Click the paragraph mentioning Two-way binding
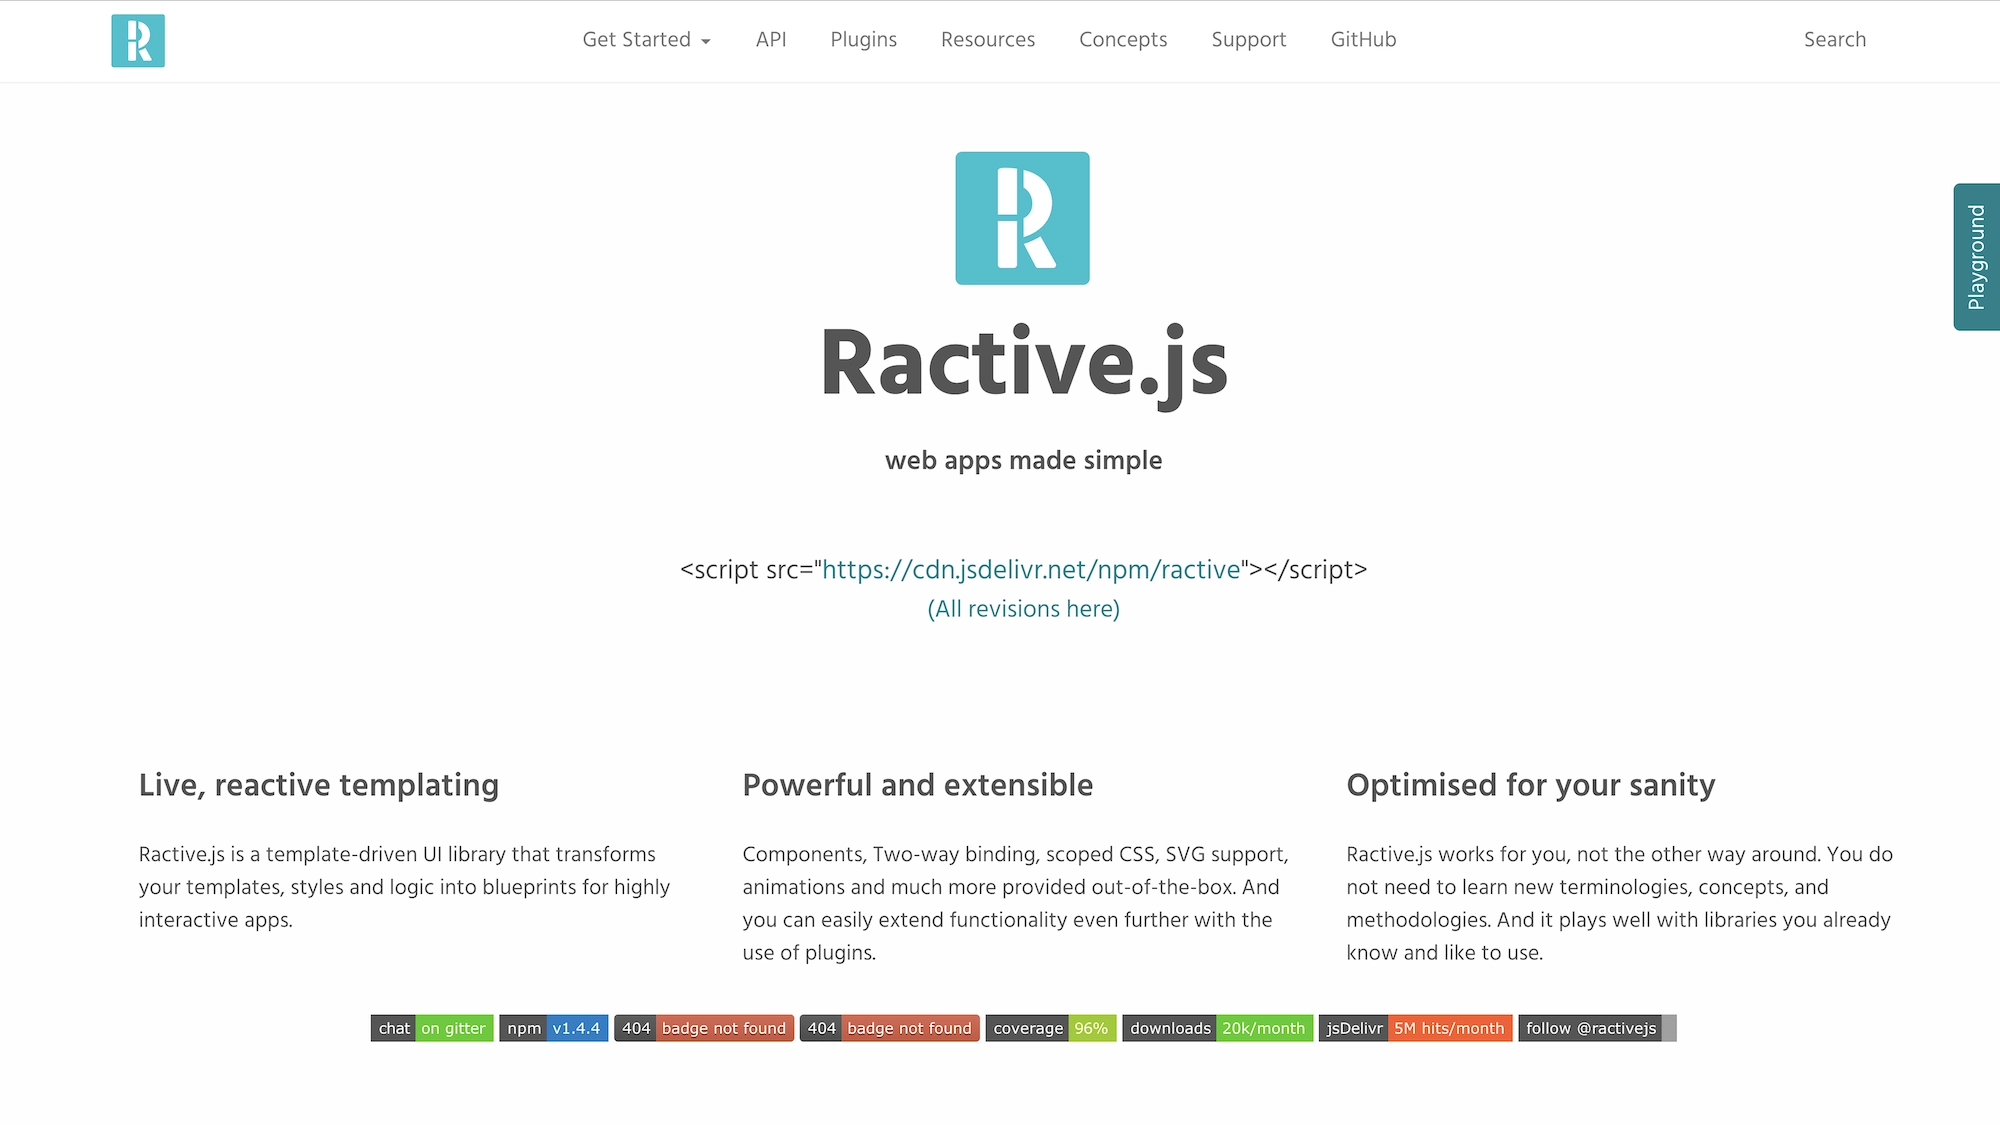Image resolution: width=2000 pixels, height=1125 pixels. 1016,903
